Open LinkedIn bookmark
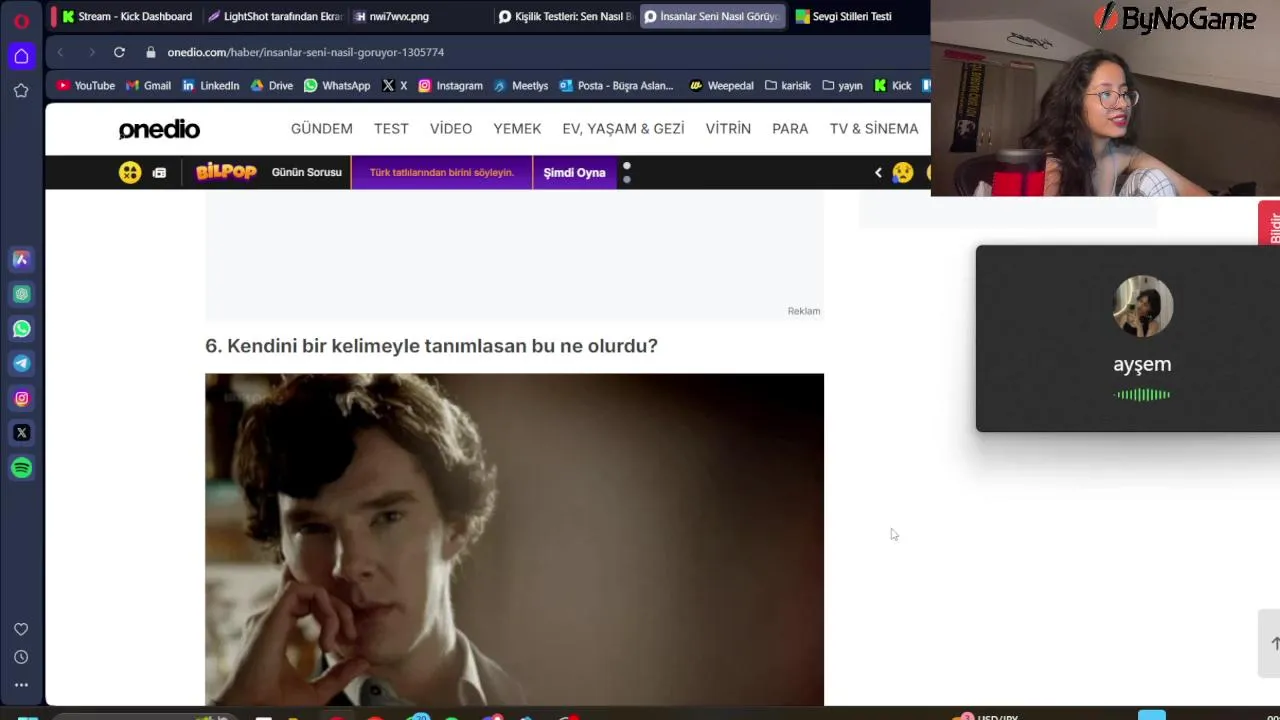Viewport: 1280px width, 720px height. [211, 86]
